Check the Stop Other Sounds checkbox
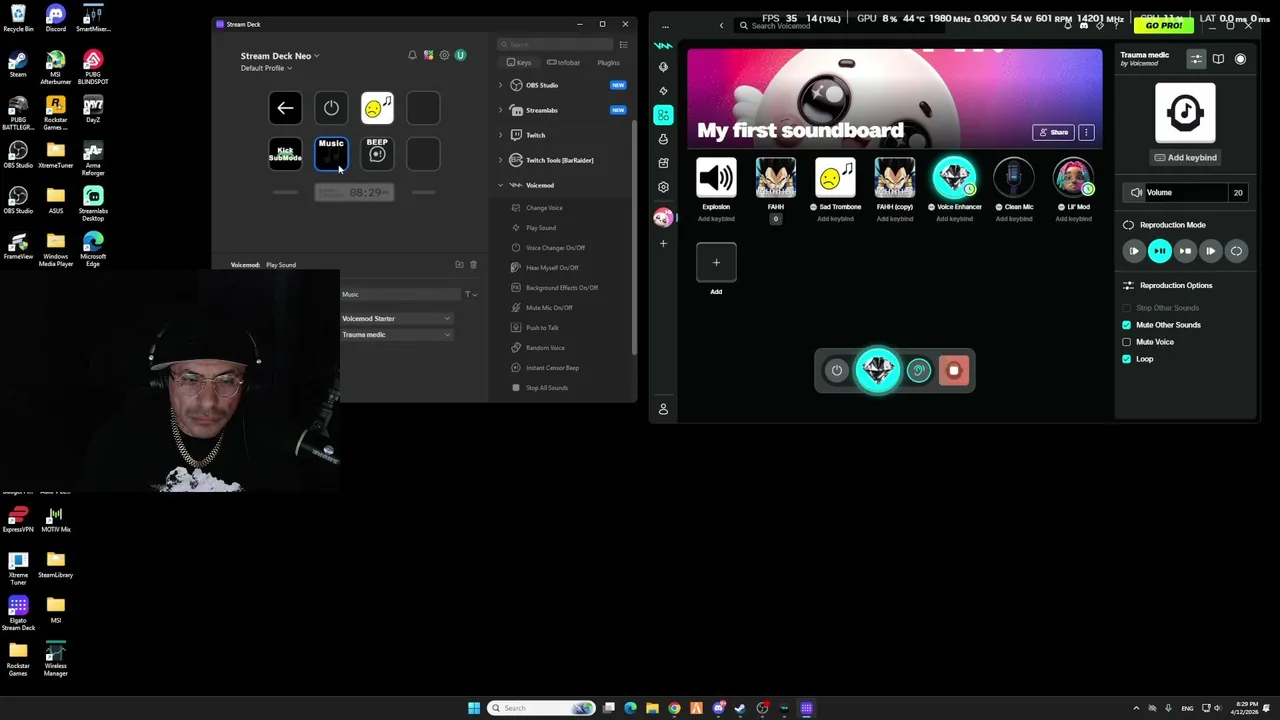 pos(1127,308)
